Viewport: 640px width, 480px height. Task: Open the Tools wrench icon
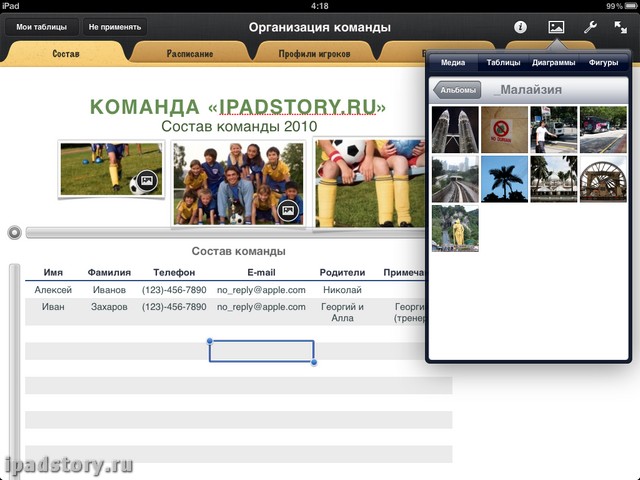[x=590, y=27]
